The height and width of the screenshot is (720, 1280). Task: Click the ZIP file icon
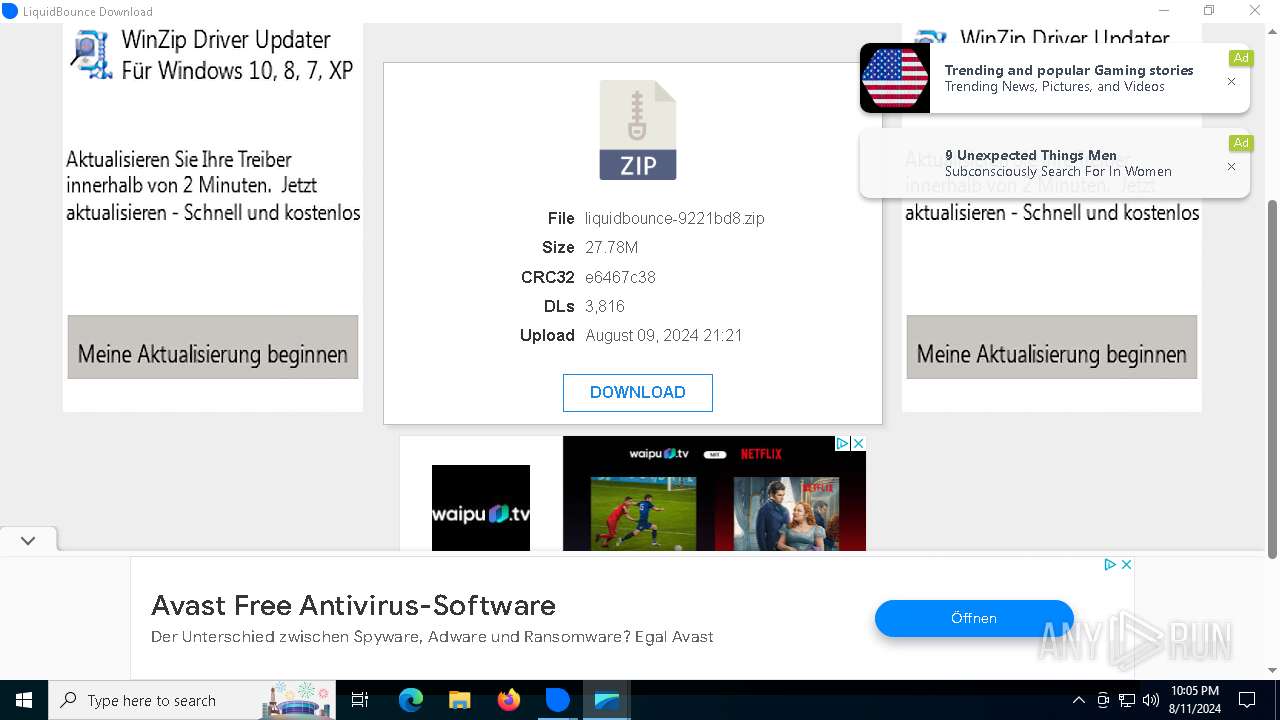pos(638,130)
